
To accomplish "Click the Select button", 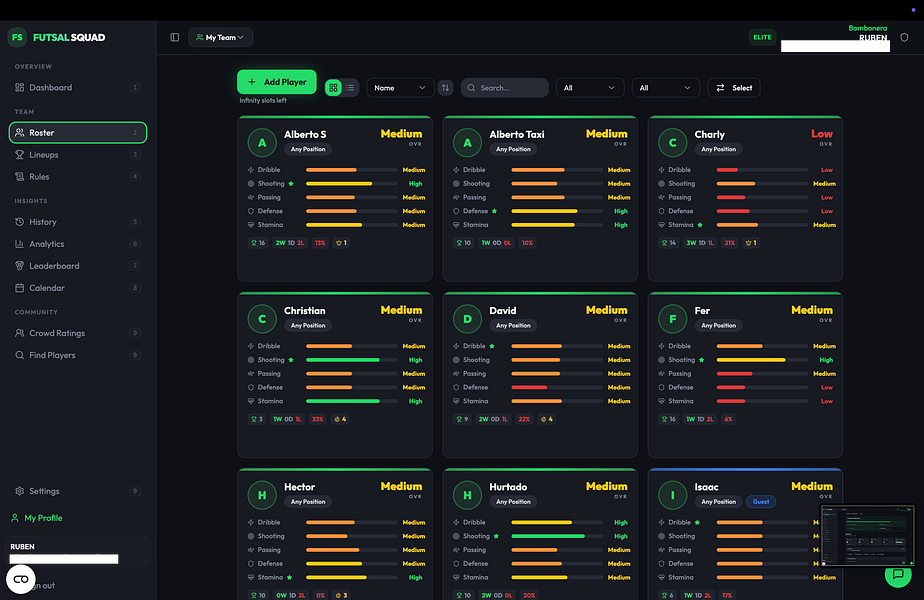I will (x=734, y=88).
